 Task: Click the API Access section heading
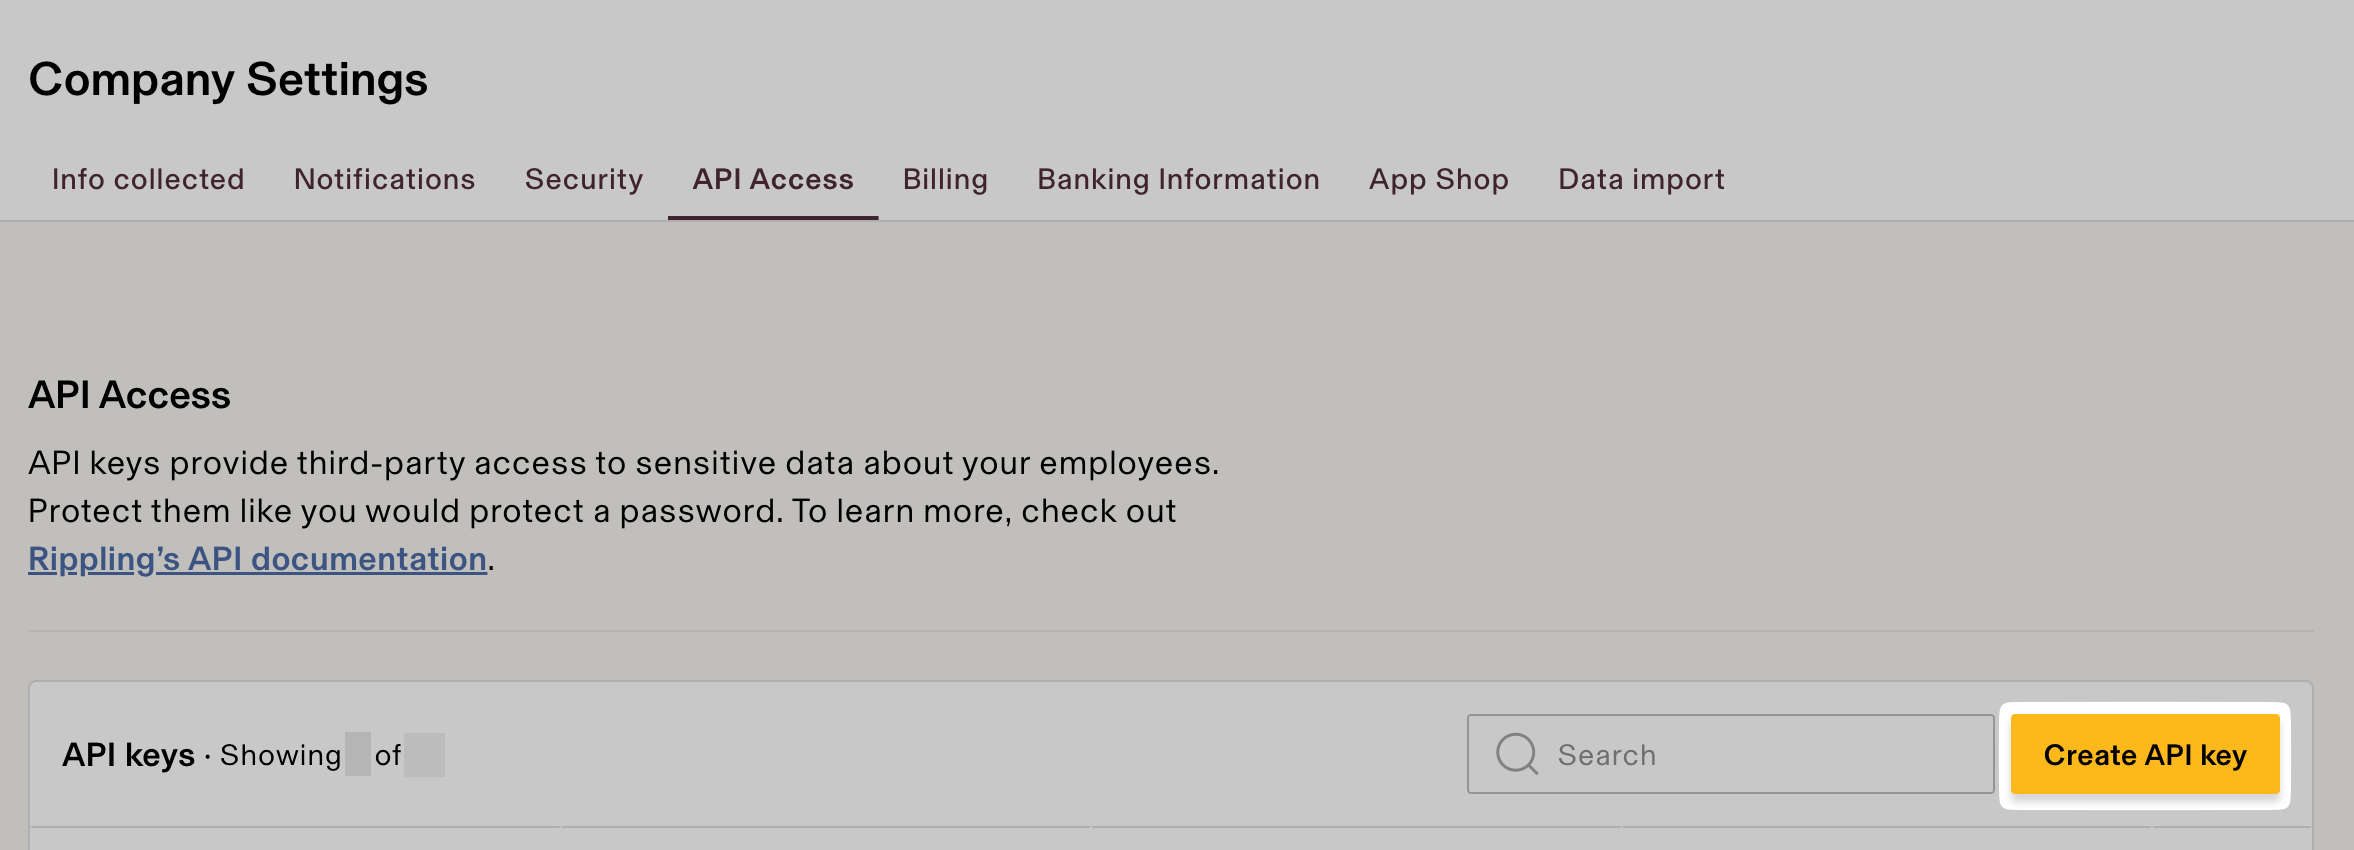tap(129, 395)
